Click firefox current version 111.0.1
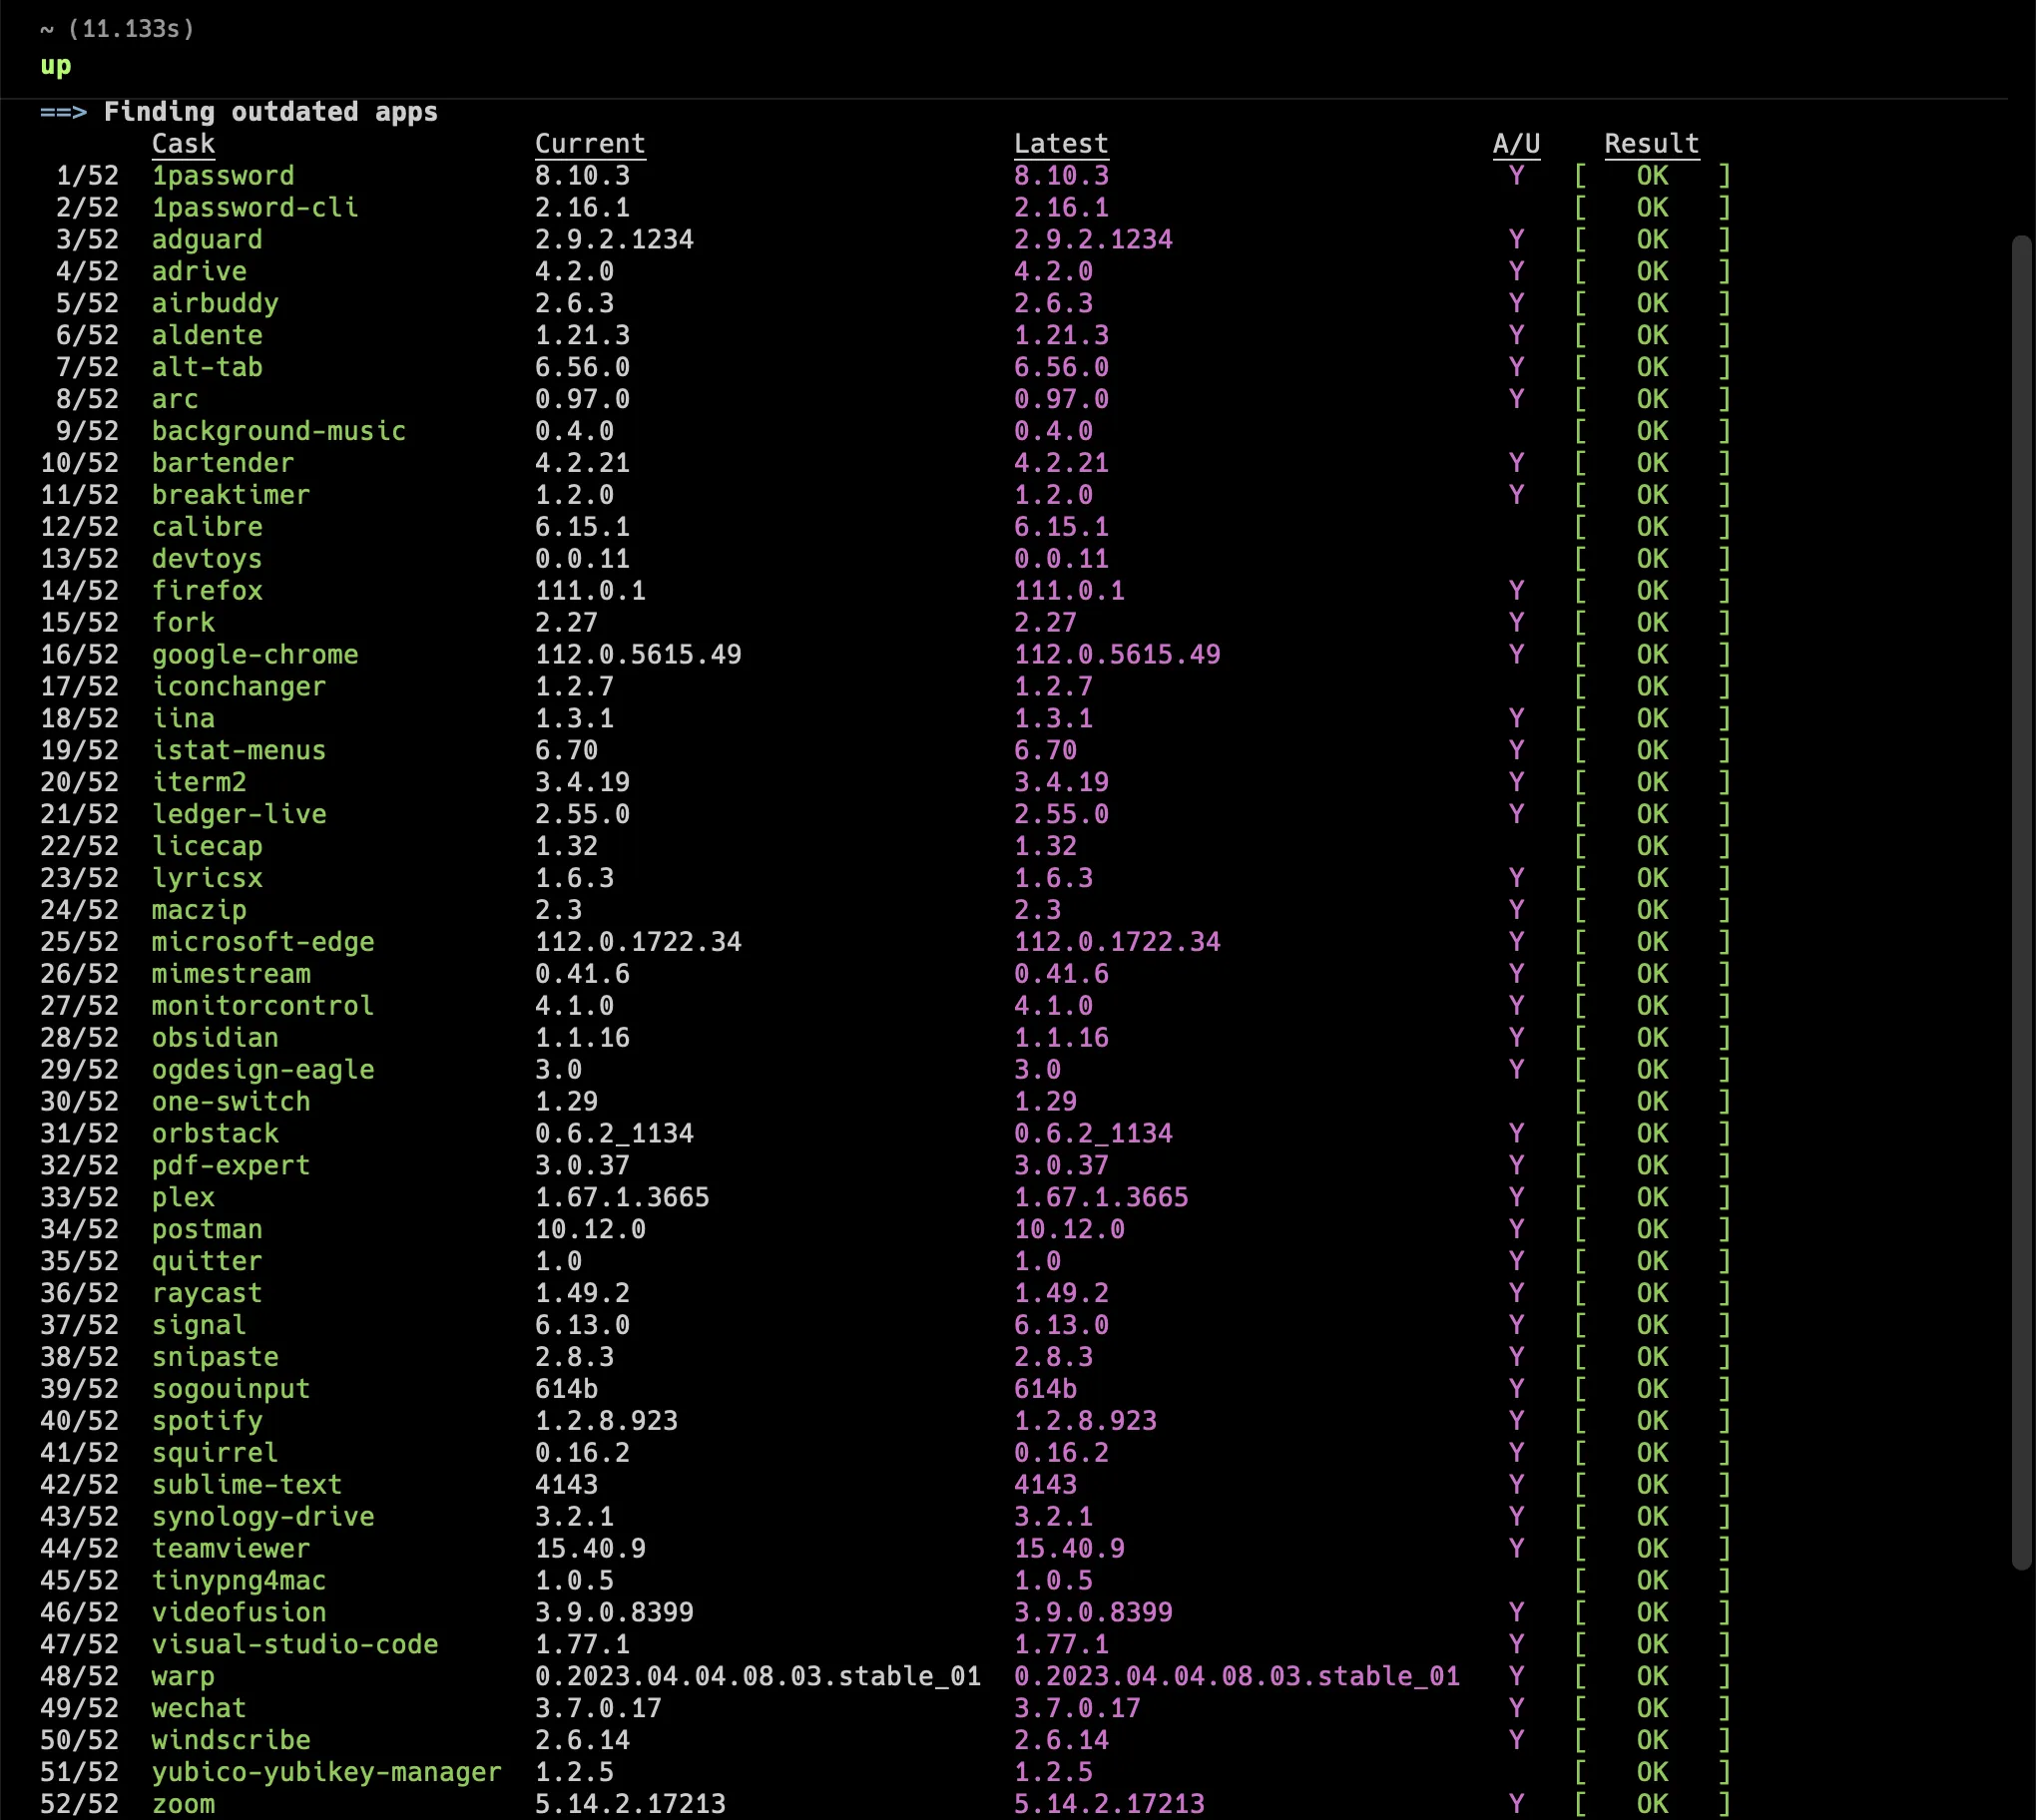 [590, 591]
